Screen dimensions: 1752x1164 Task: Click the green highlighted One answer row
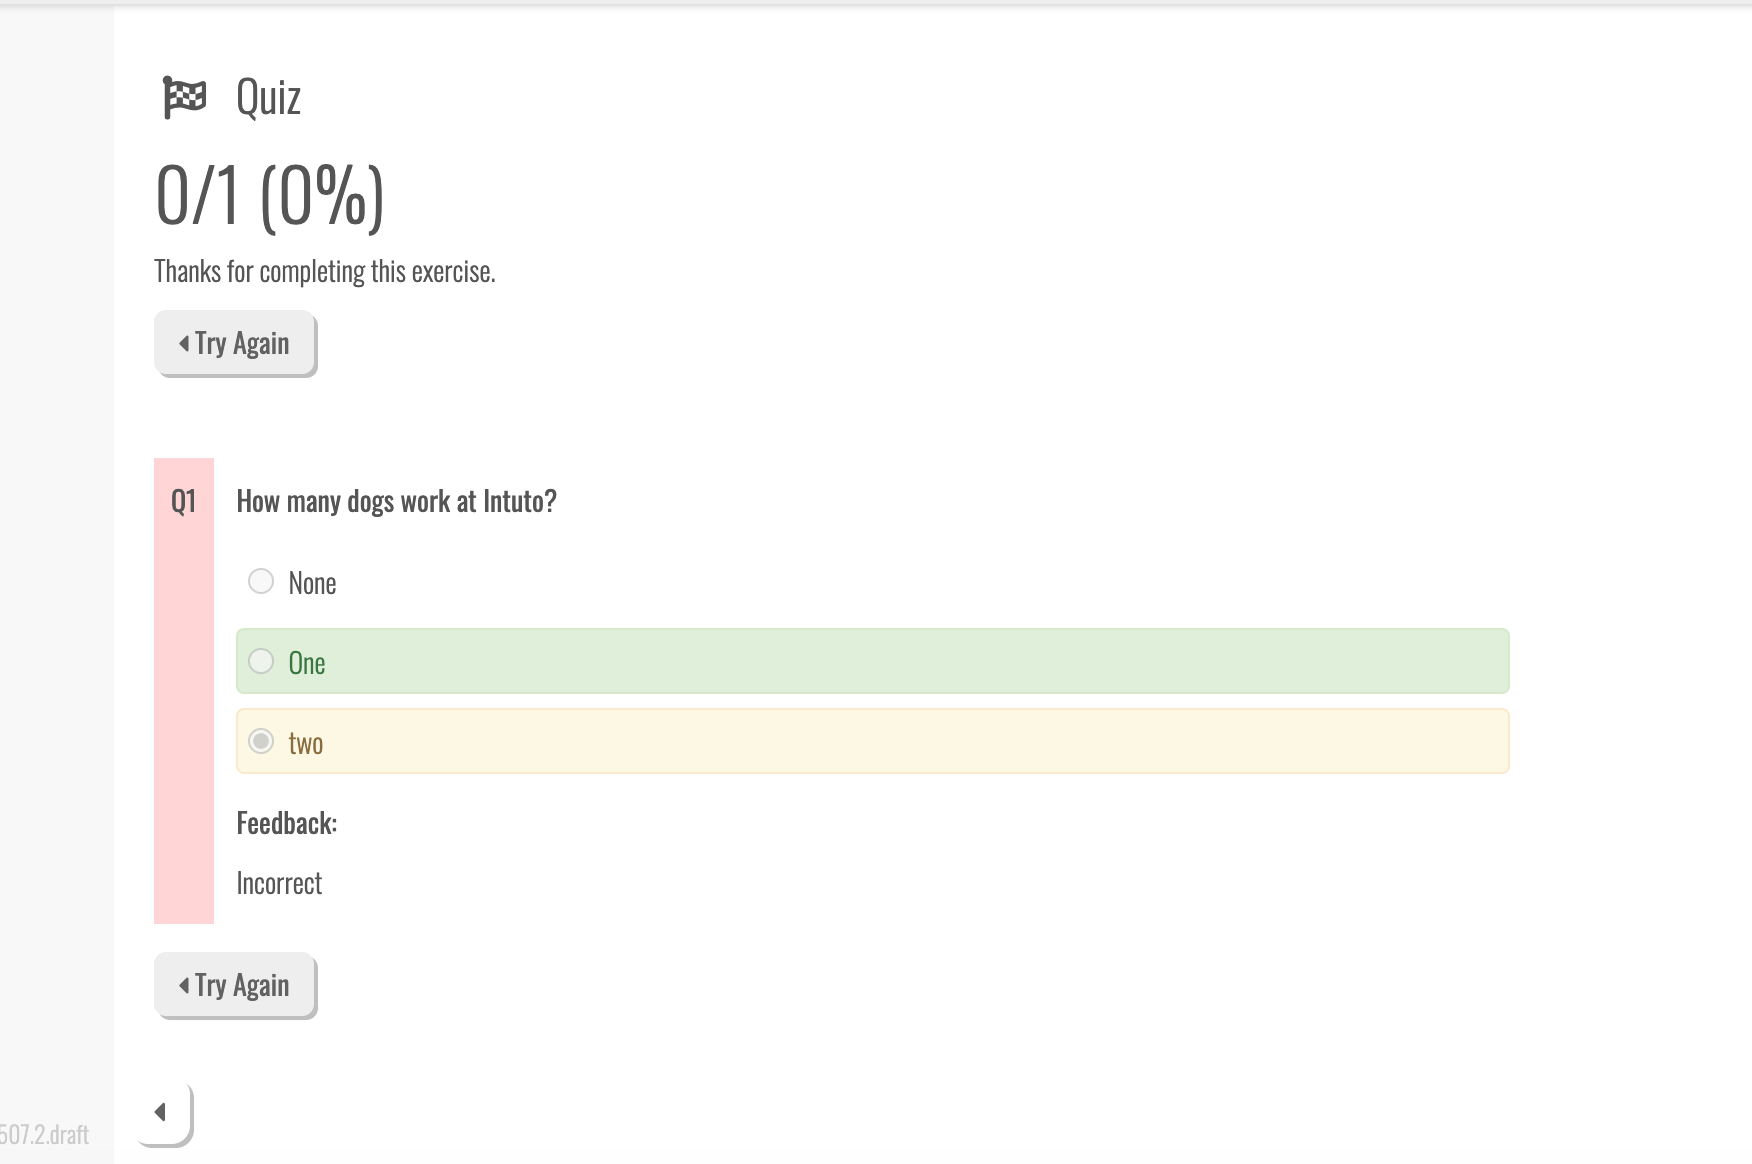pos(872,661)
